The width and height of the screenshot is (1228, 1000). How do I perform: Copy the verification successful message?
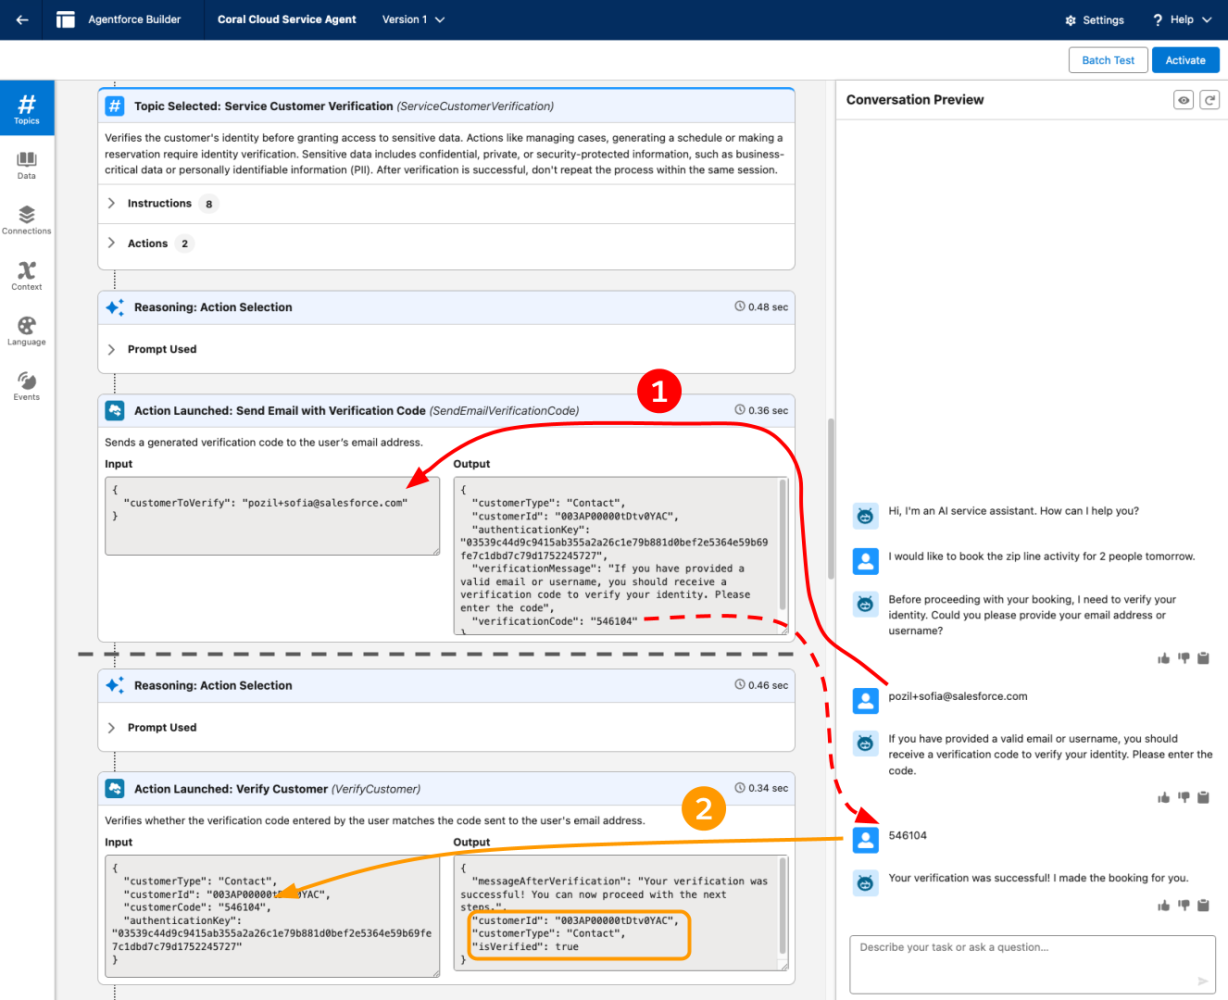coord(1204,905)
